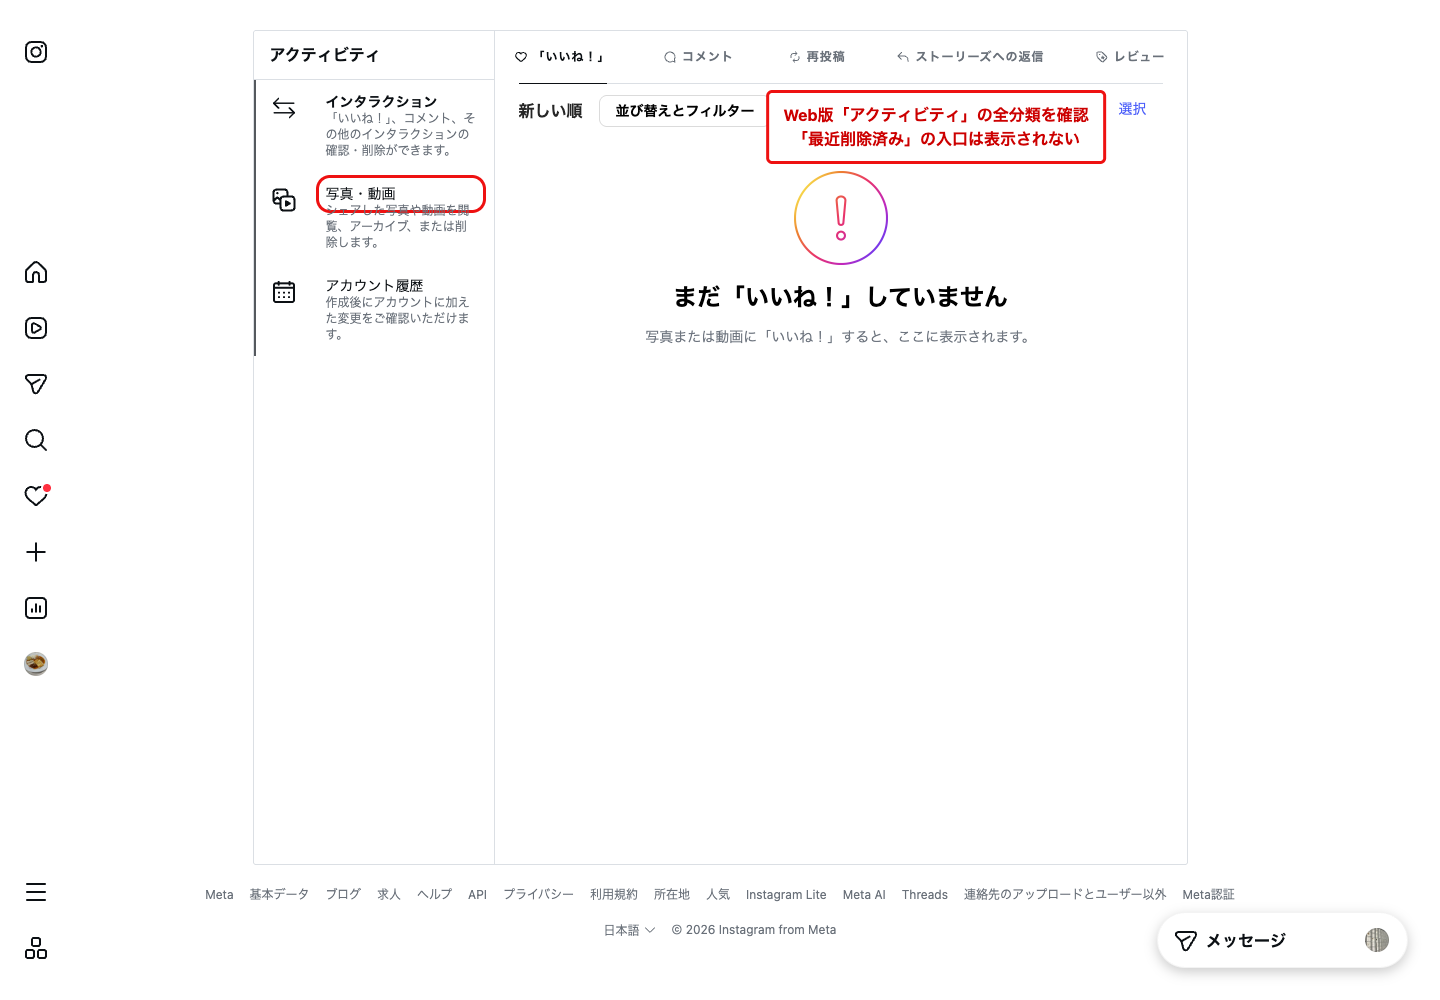The height and width of the screenshot is (1000, 1440).
Task: Open Reels from the sidebar
Action: tap(36, 328)
